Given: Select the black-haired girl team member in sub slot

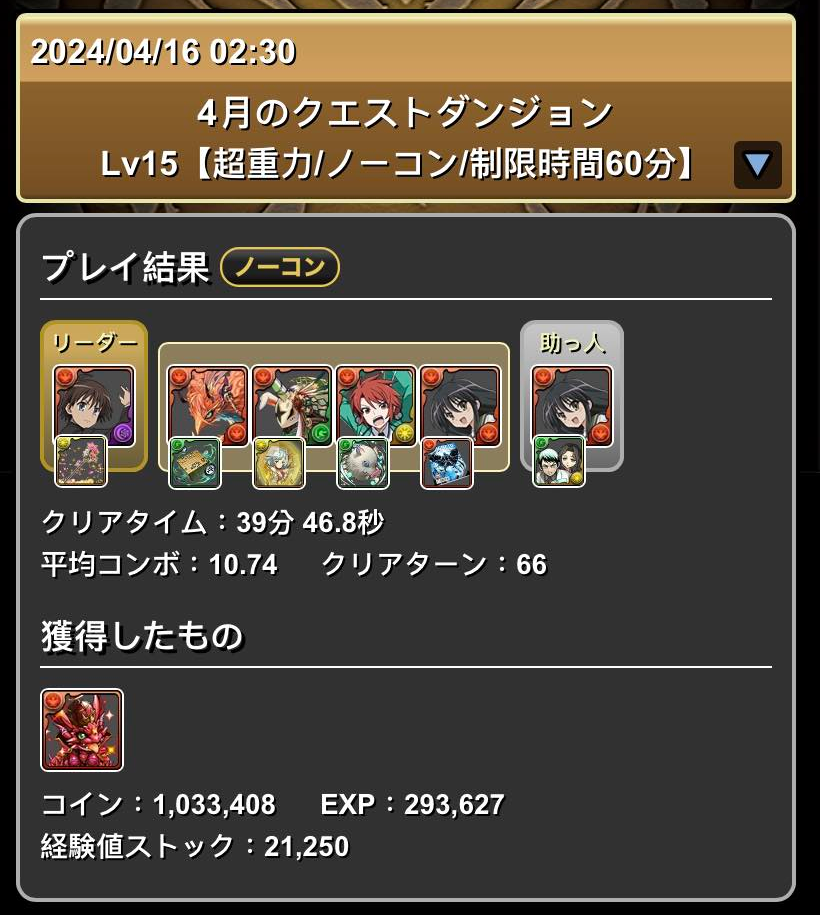Looking at the screenshot, I should pyautogui.click(x=460, y=406).
